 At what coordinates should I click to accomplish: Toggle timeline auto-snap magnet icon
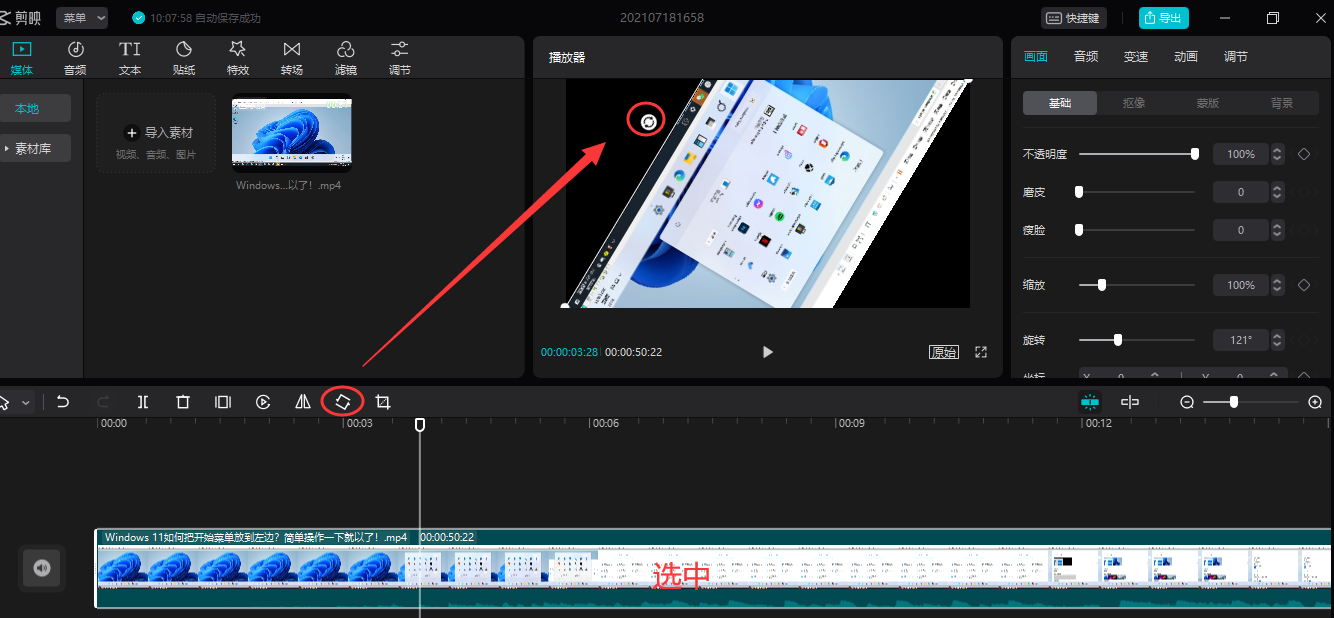(1090, 402)
